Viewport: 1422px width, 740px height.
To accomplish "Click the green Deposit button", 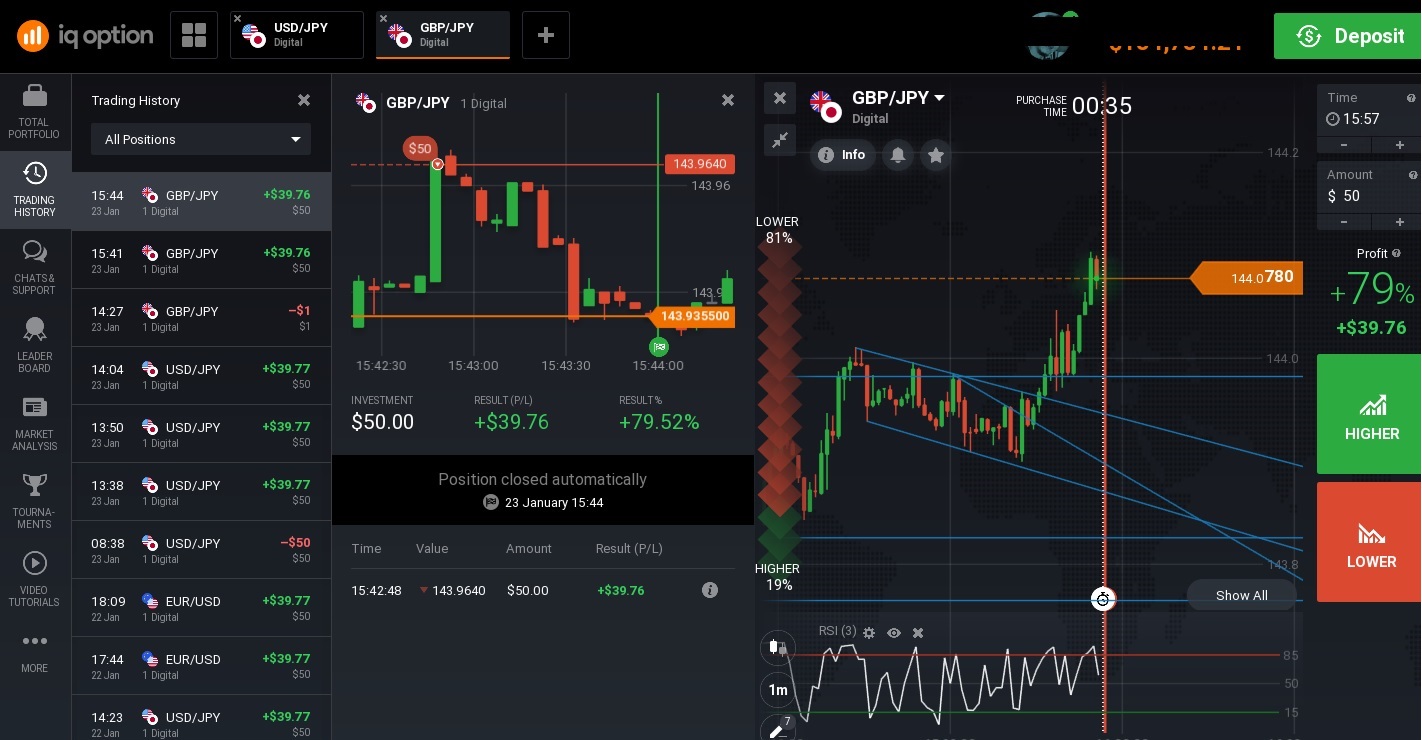I will 1347,36.
